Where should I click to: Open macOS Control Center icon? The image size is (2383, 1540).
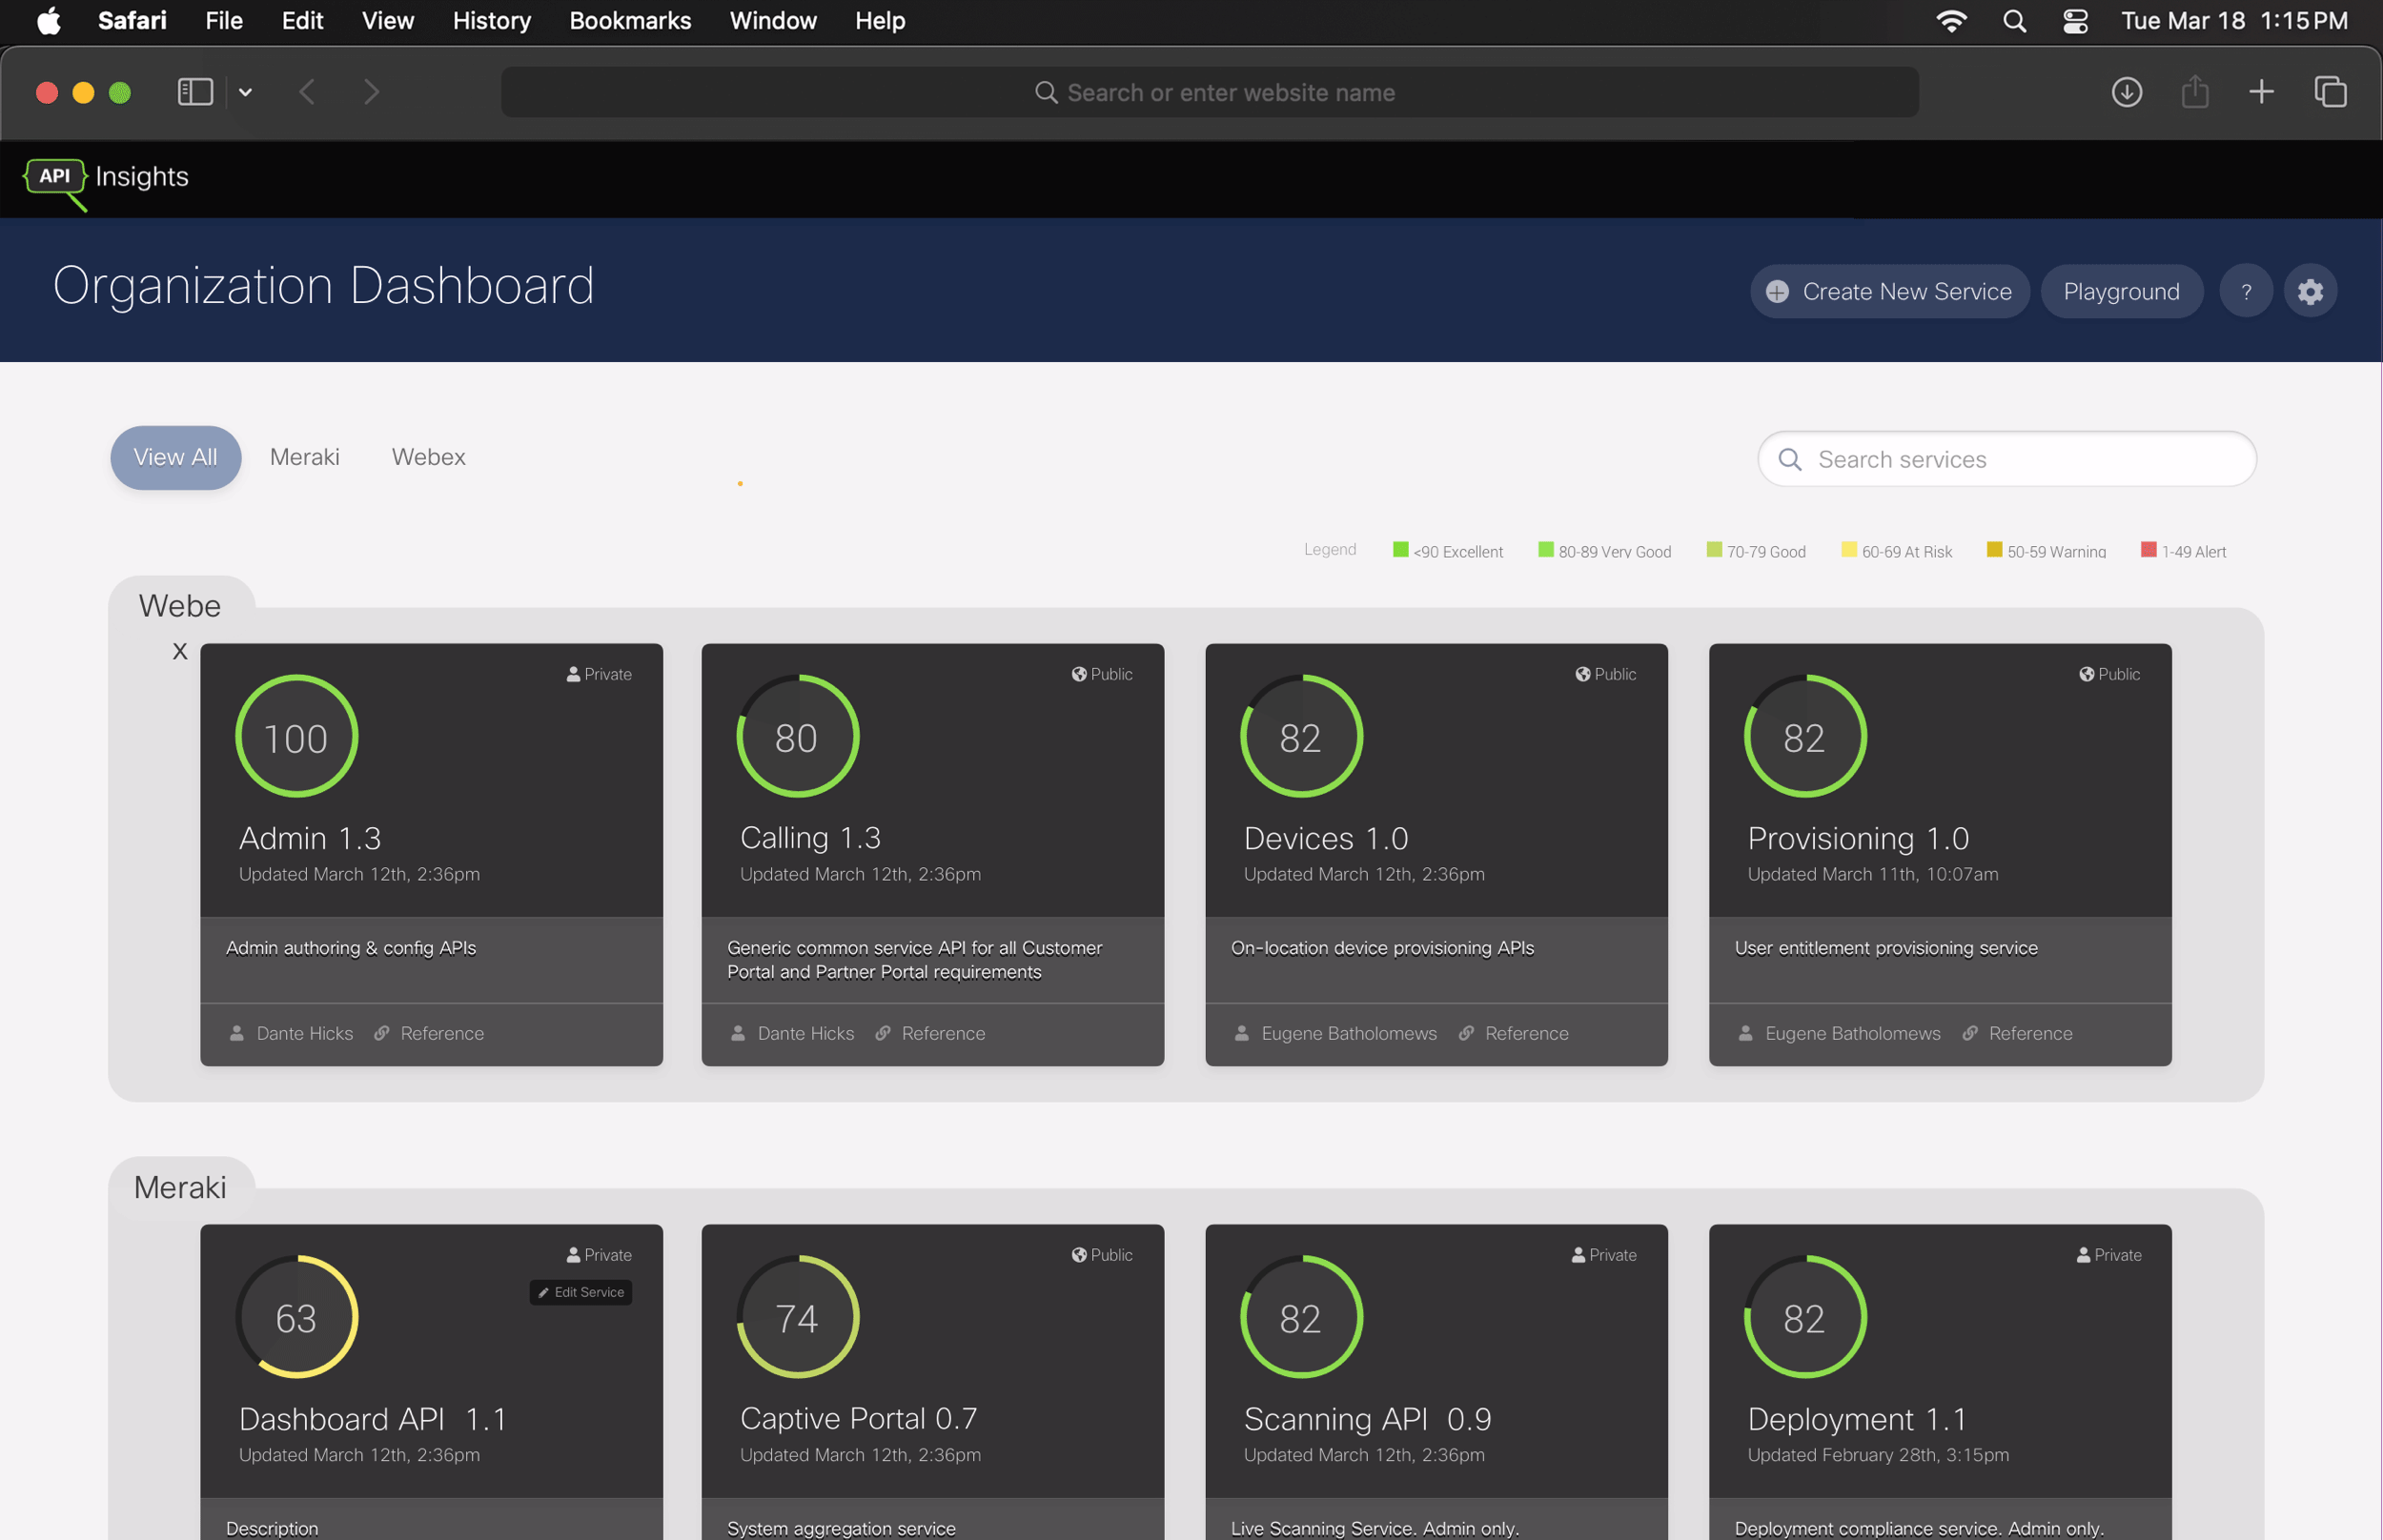[x=2075, y=21]
